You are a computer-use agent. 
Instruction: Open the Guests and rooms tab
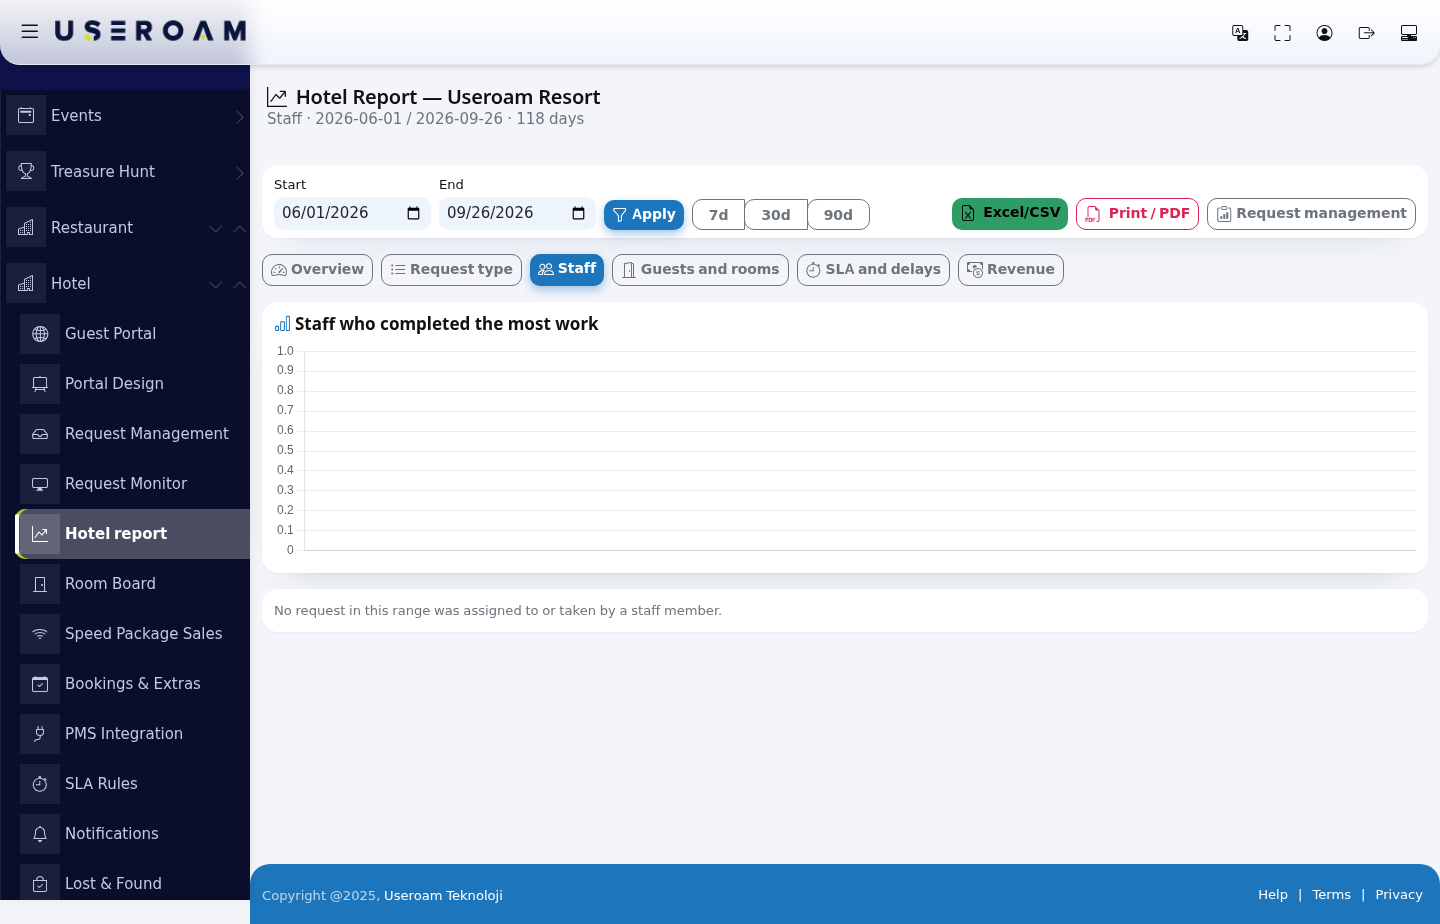click(x=700, y=270)
